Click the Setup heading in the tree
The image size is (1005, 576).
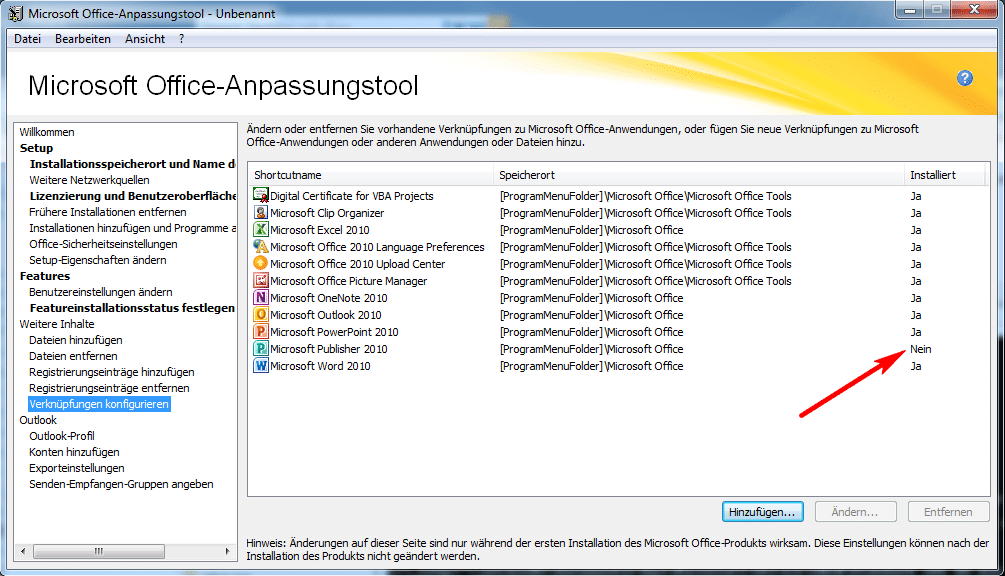coord(37,148)
